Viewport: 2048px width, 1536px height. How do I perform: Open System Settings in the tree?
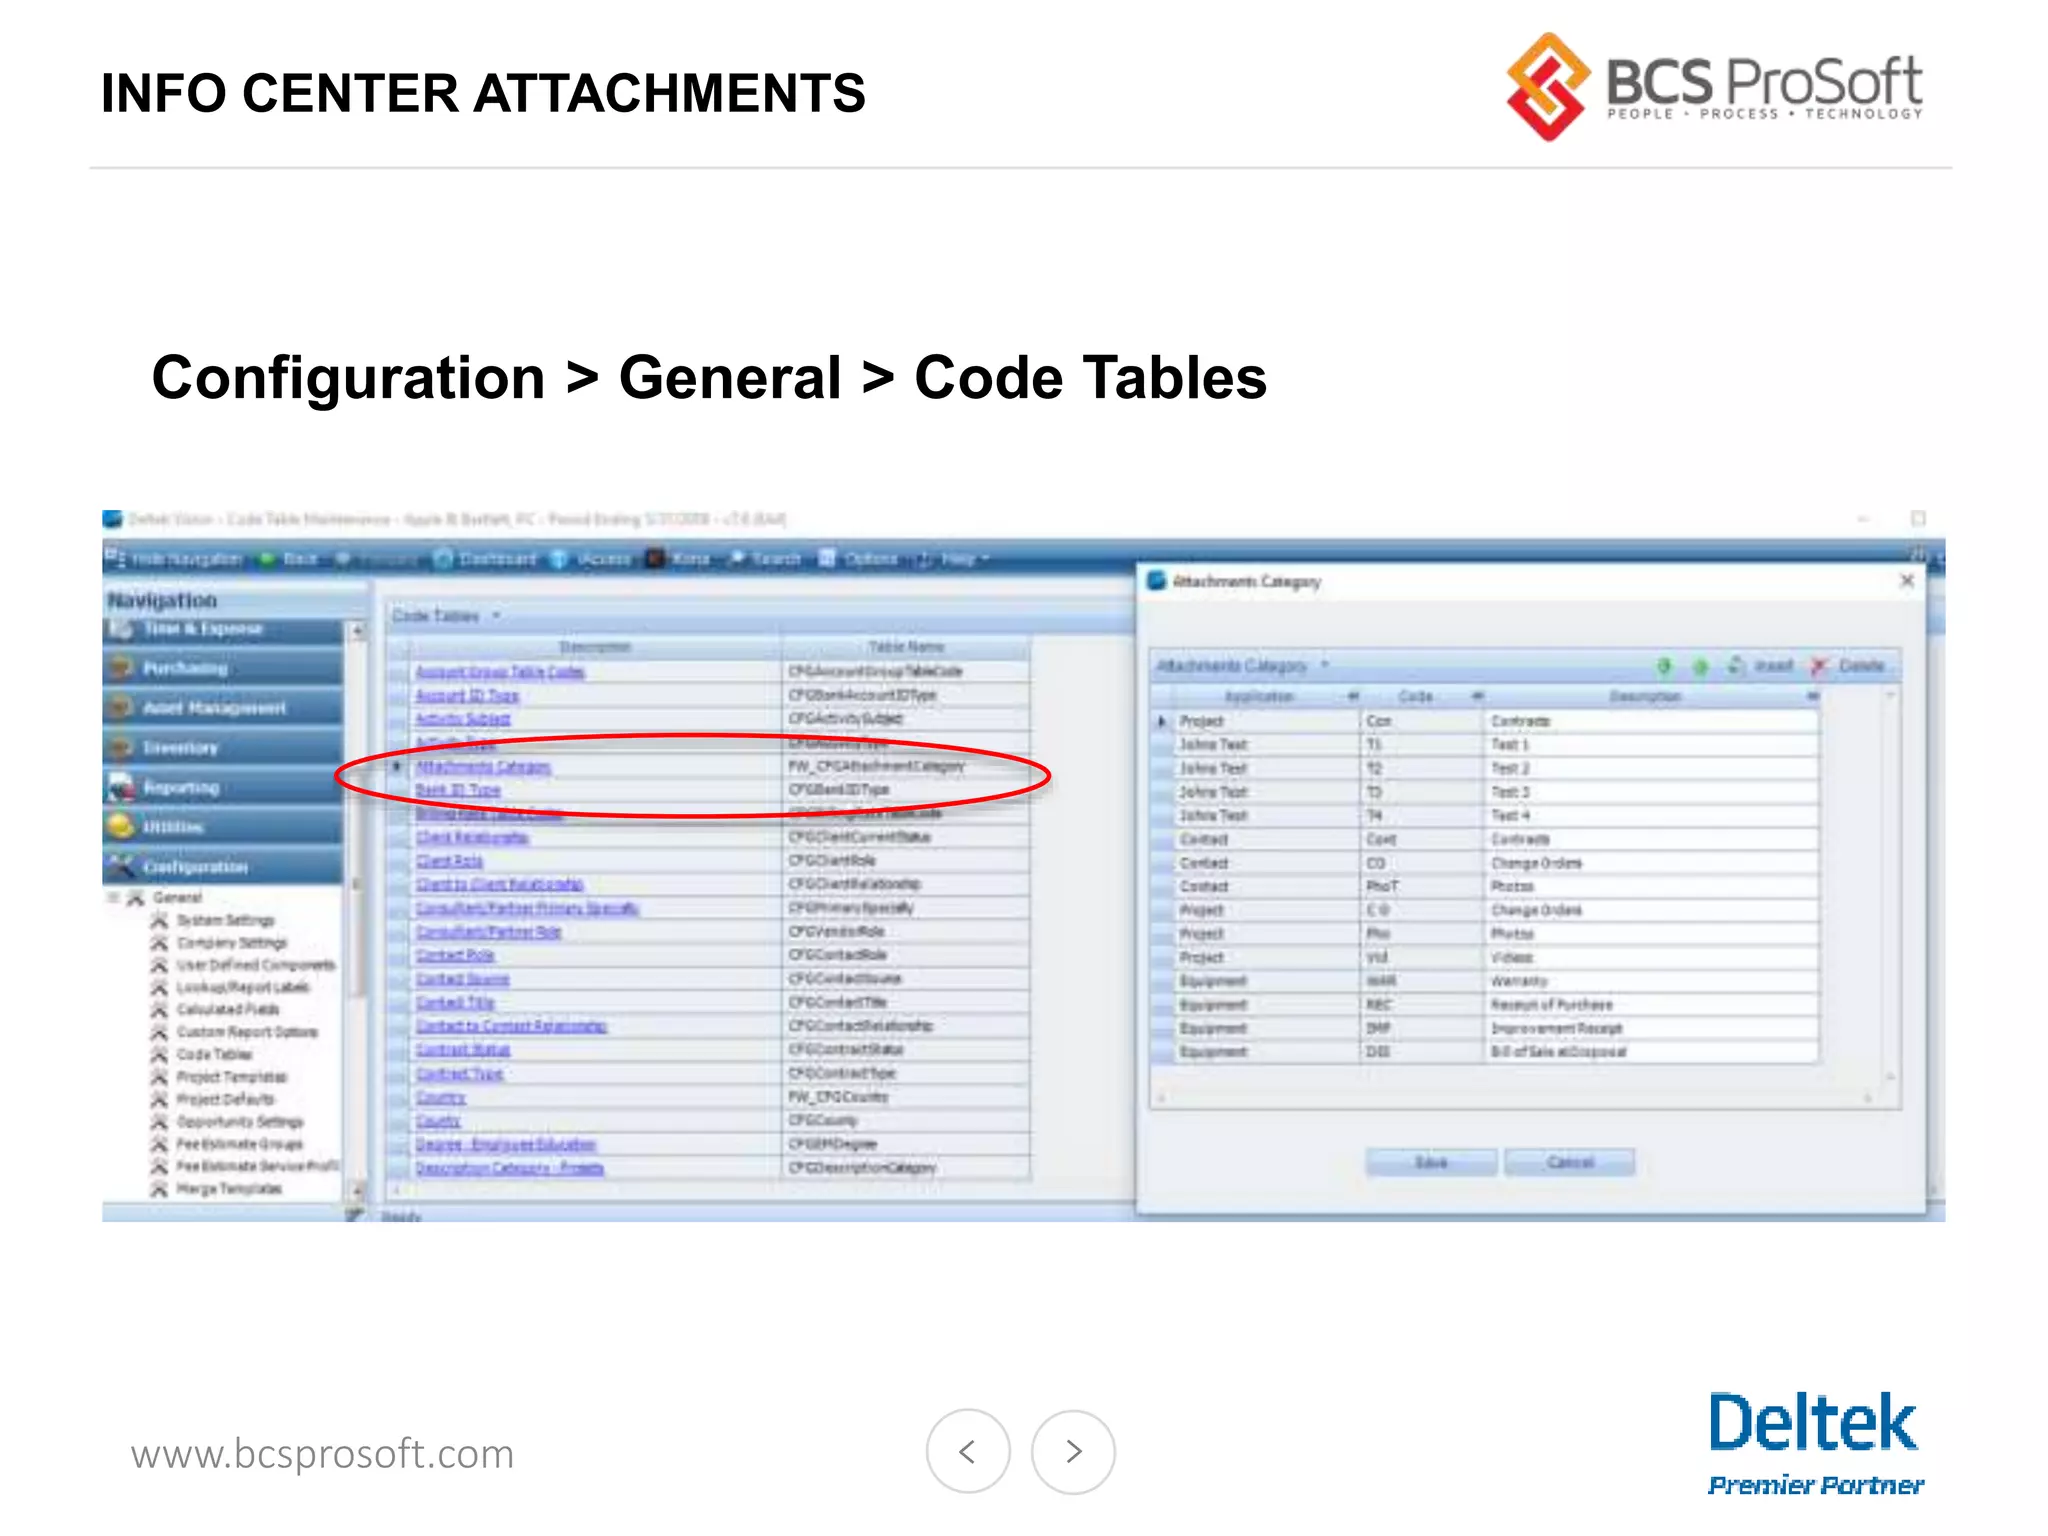point(225,920)
